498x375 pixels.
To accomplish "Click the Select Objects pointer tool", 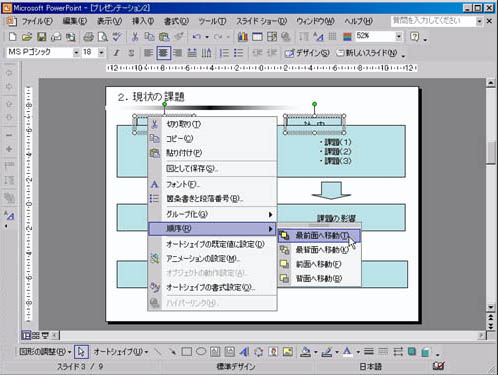I will click(x=81, y=352).
